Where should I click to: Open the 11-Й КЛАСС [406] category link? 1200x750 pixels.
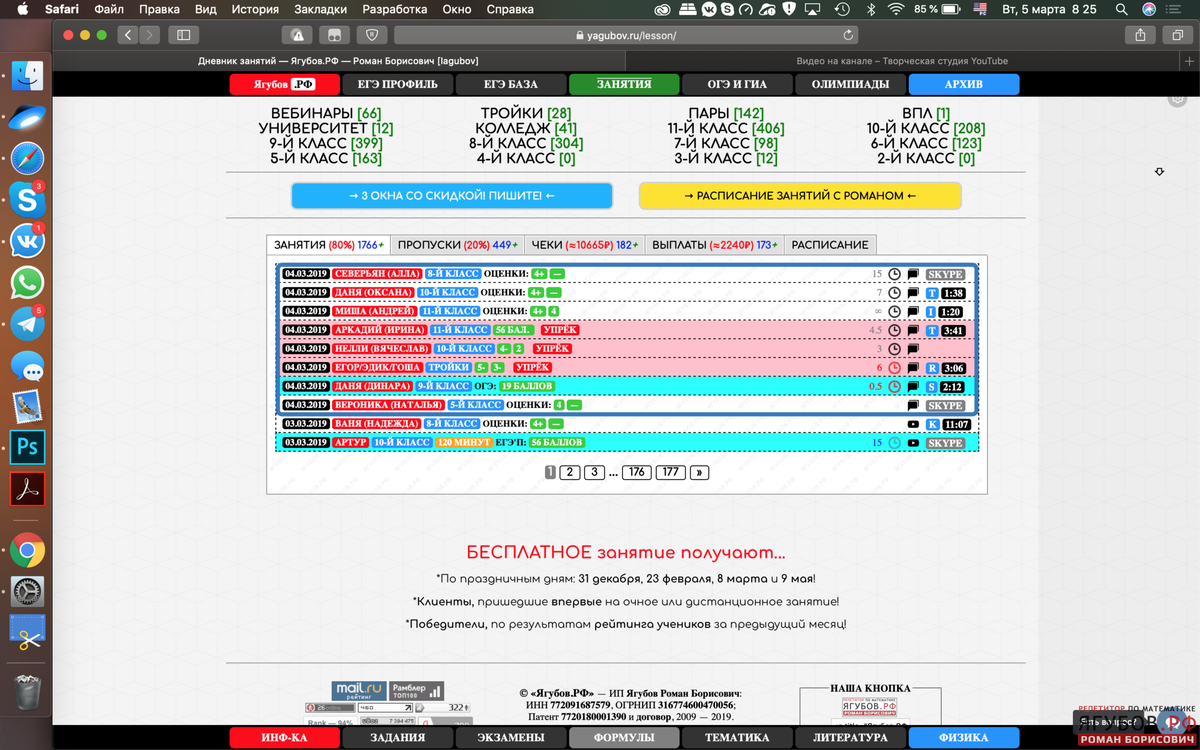point(726,128)
